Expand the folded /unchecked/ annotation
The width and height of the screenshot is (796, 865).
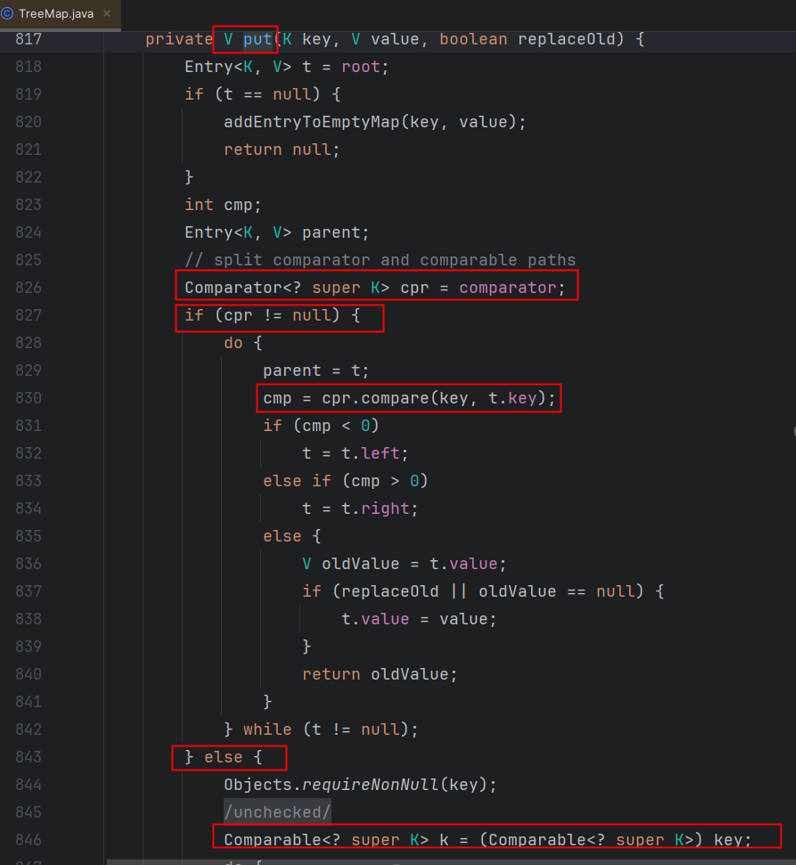[277, 811]
